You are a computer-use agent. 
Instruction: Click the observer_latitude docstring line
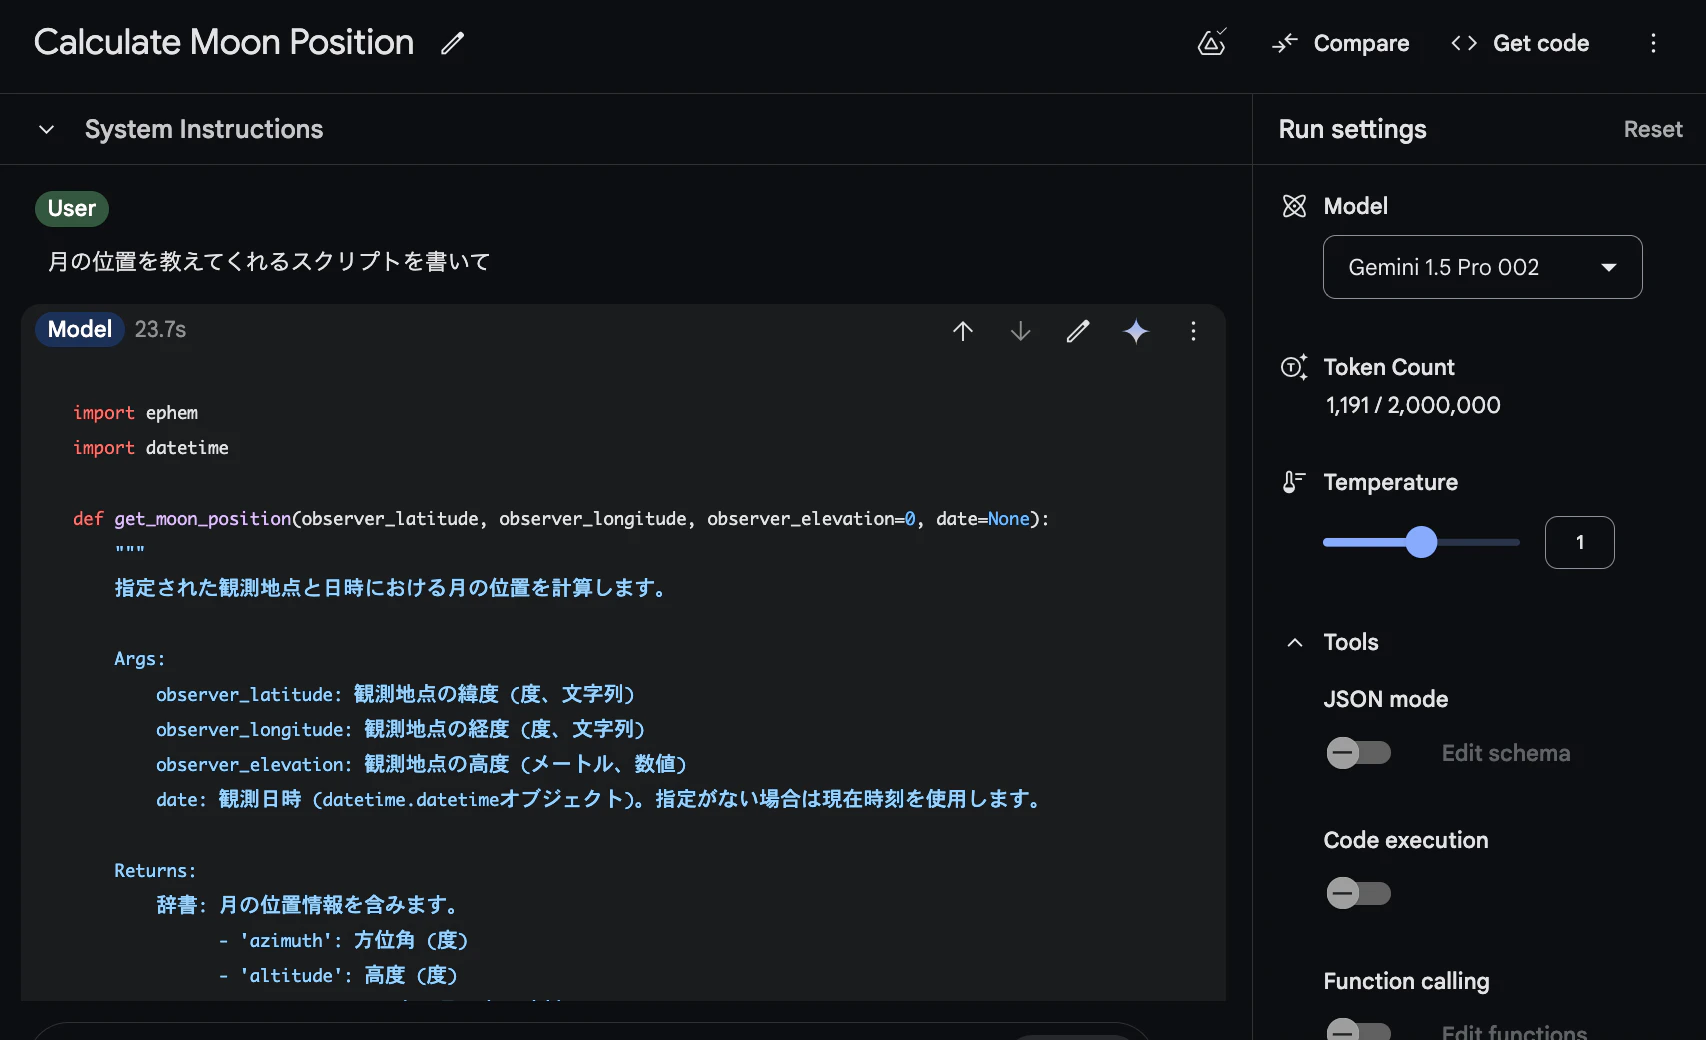(395, 695)
